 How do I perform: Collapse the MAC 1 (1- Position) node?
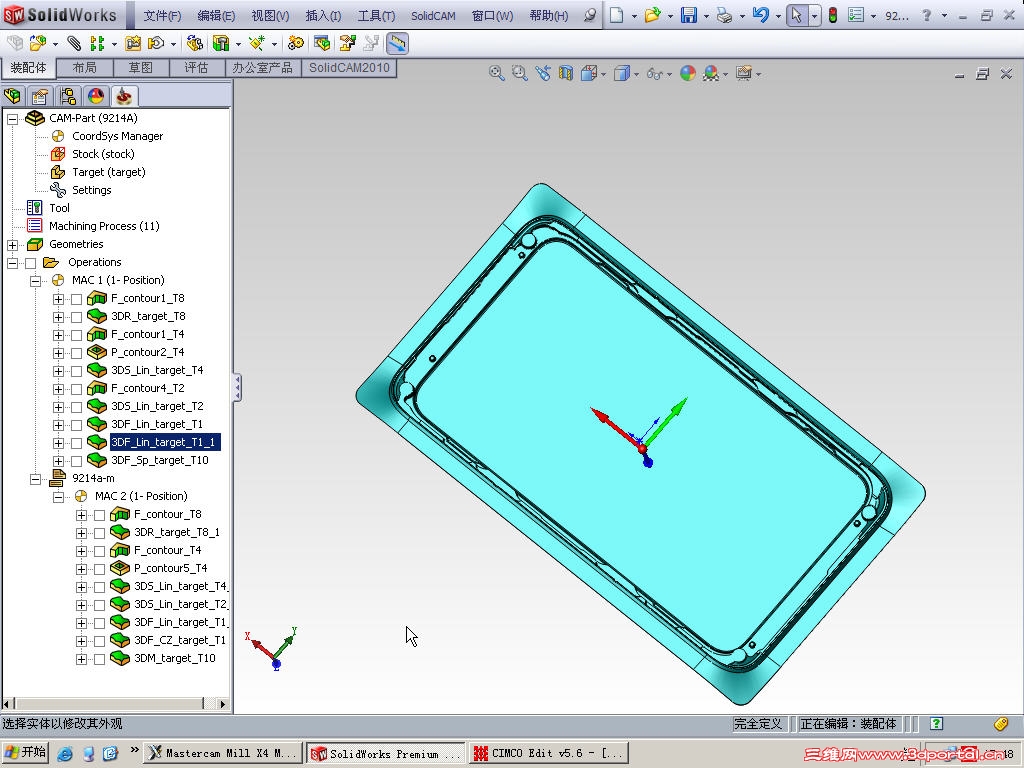pos(36,281)
